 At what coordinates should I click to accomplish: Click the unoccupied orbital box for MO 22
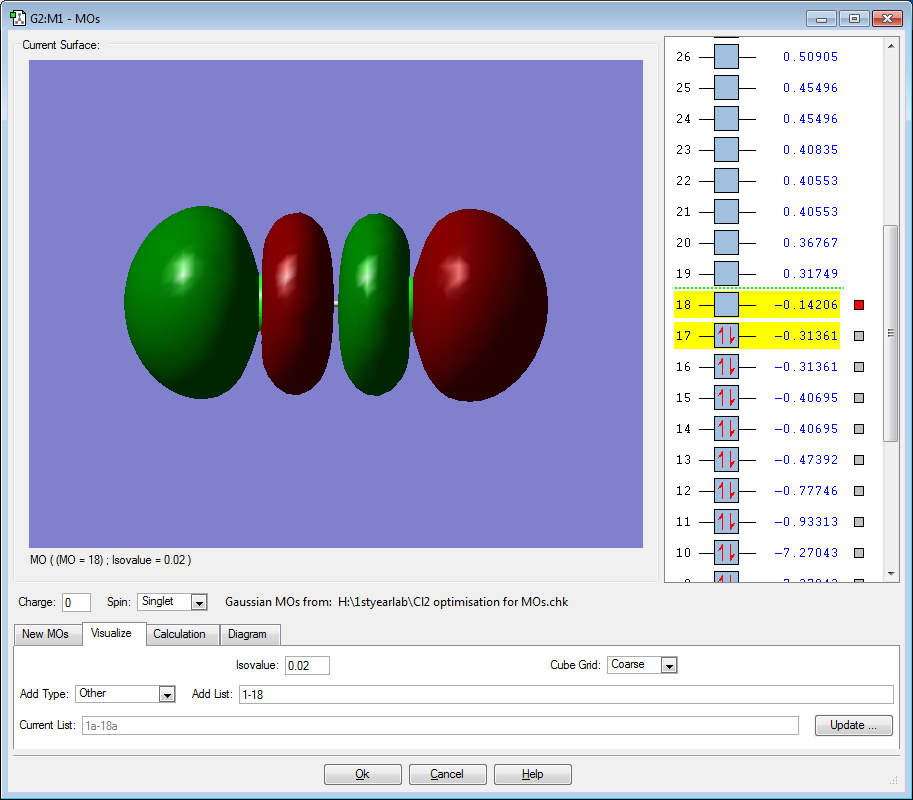tap(726, 181)
